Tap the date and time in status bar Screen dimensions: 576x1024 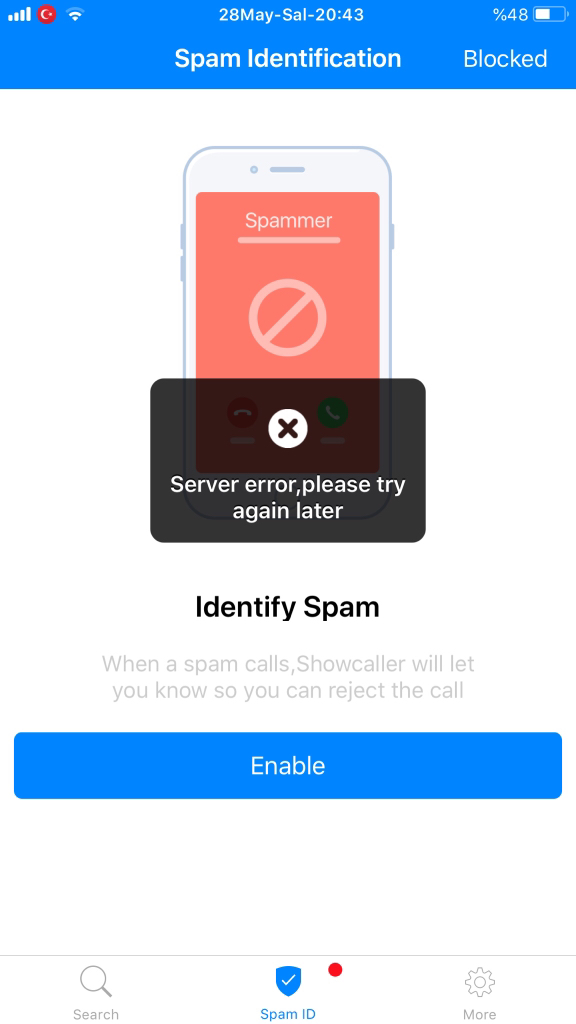point(291,14)
